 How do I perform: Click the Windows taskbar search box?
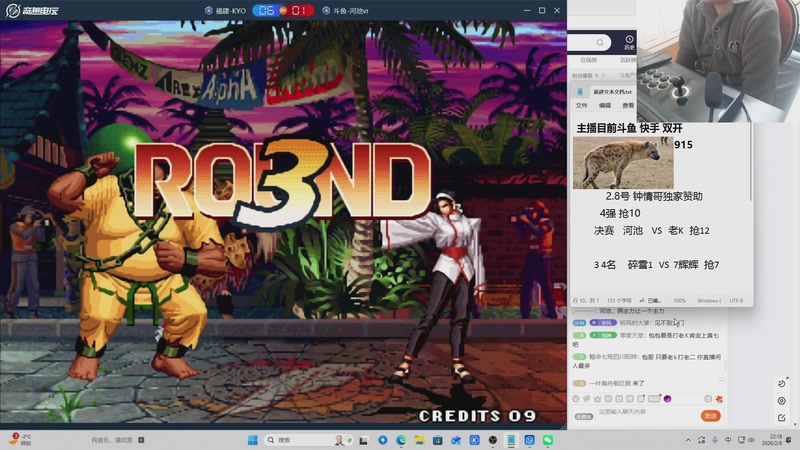click(x=309, y=440)
